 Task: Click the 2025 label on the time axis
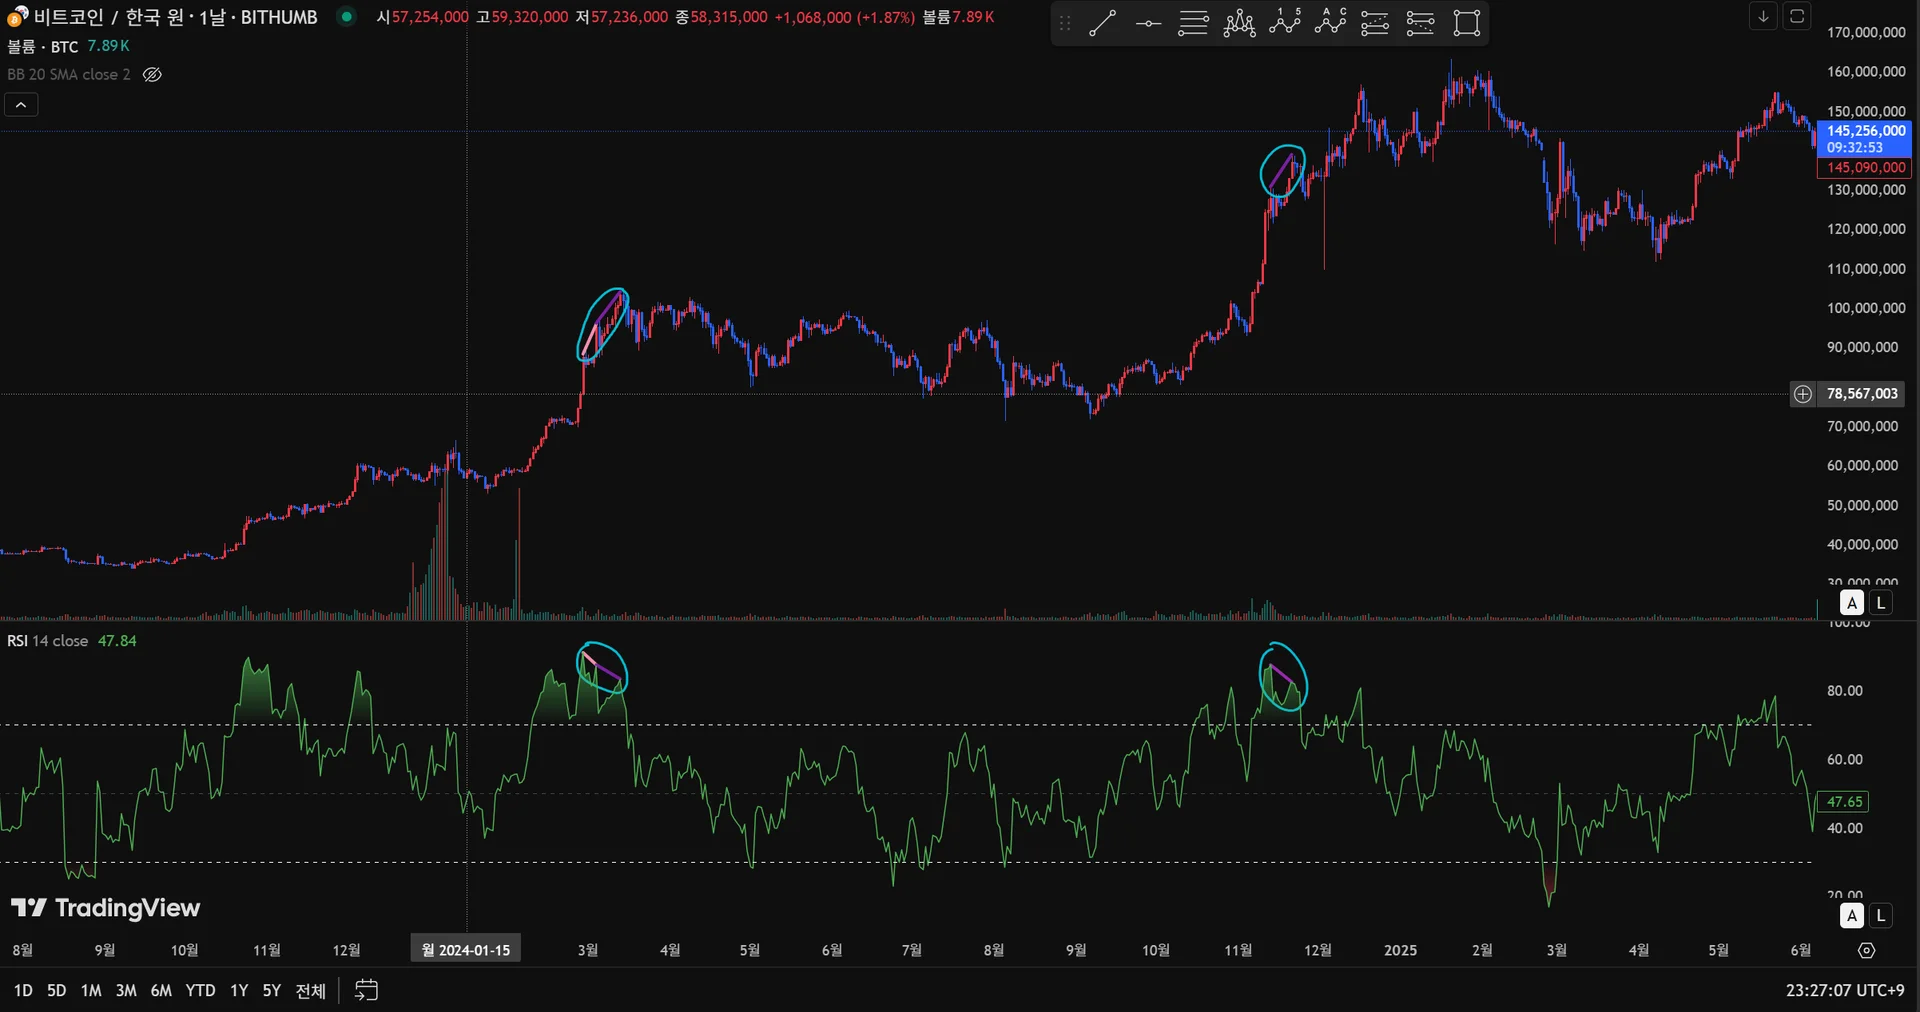point(1400,950)
